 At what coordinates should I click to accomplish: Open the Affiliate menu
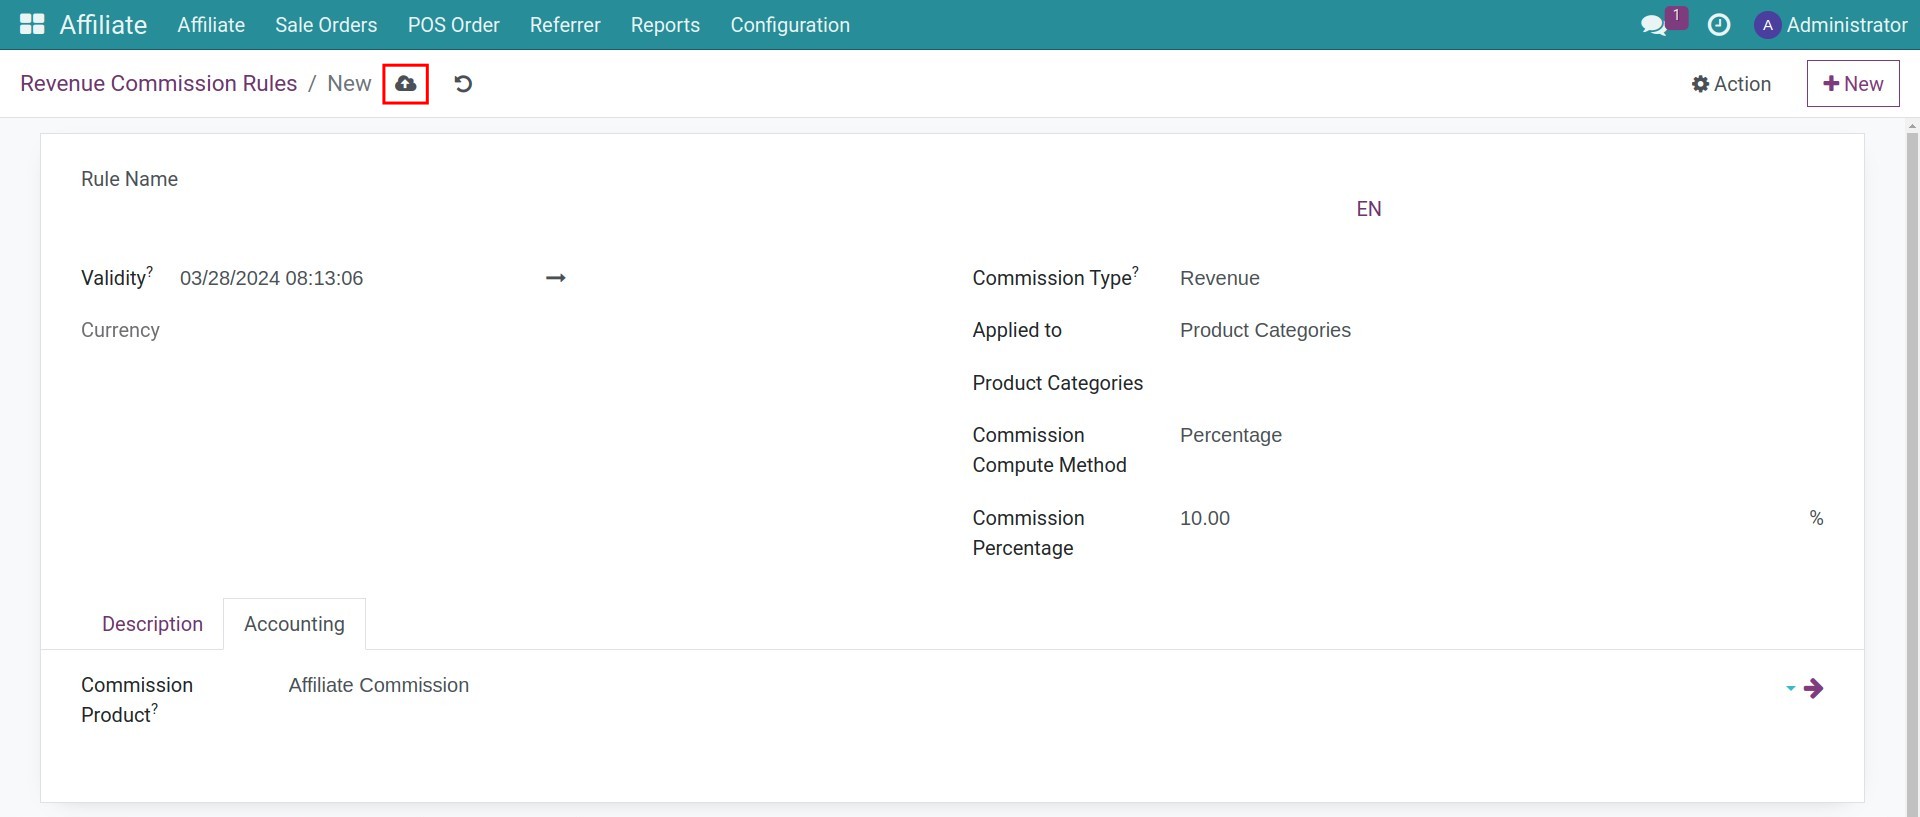pos(211,25)
